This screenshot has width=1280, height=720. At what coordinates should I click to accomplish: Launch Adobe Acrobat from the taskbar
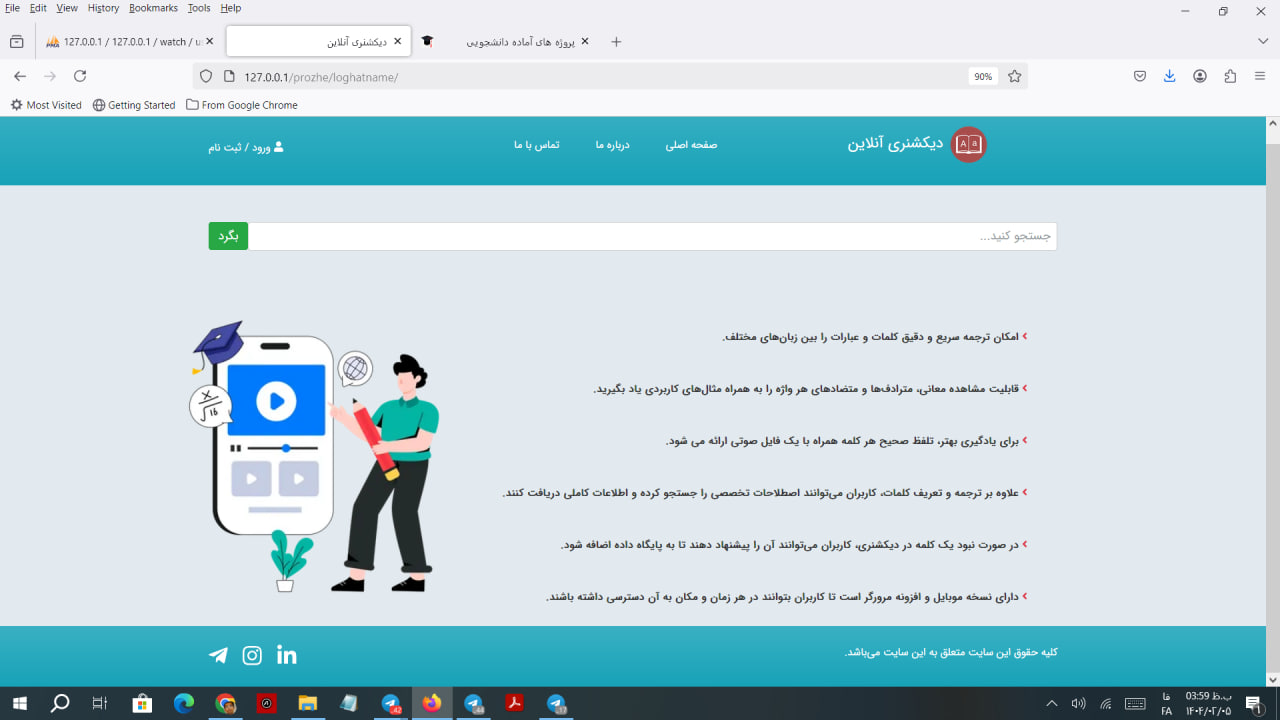pos(513,703)
